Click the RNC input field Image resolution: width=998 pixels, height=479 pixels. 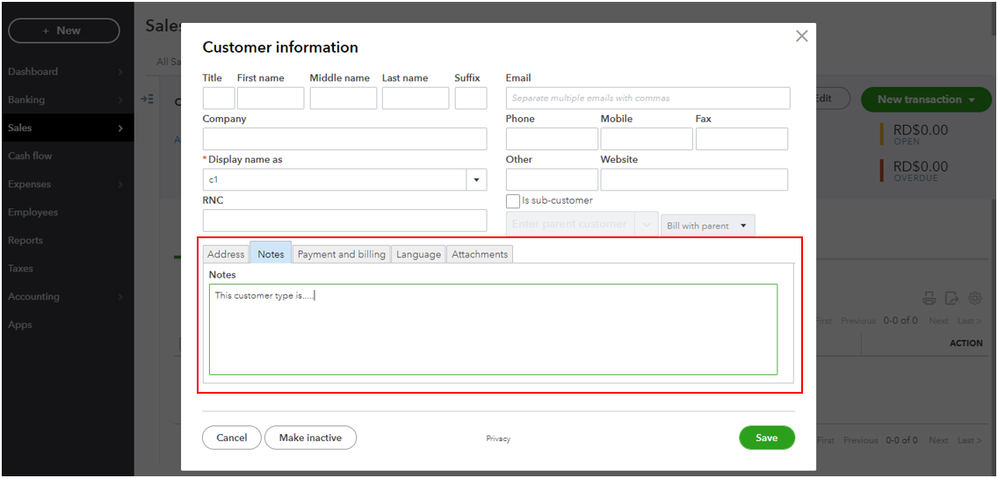pos(345,220)
